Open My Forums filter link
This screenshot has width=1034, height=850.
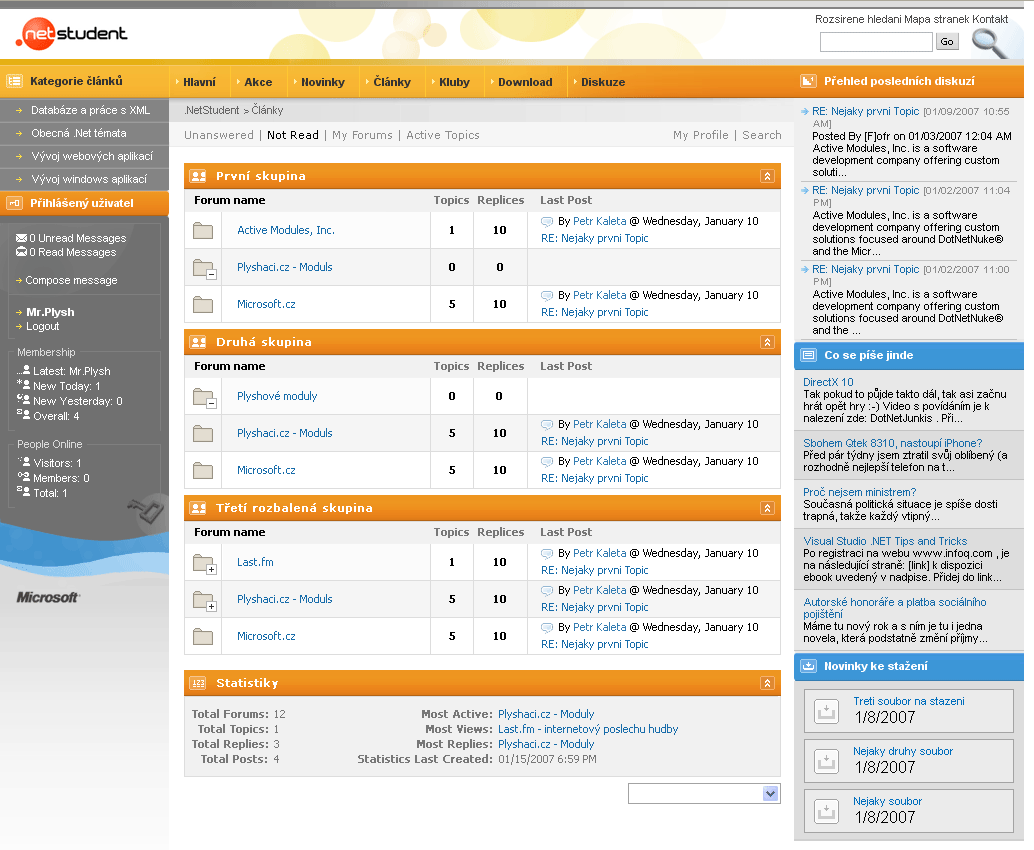tap(362, 135)
